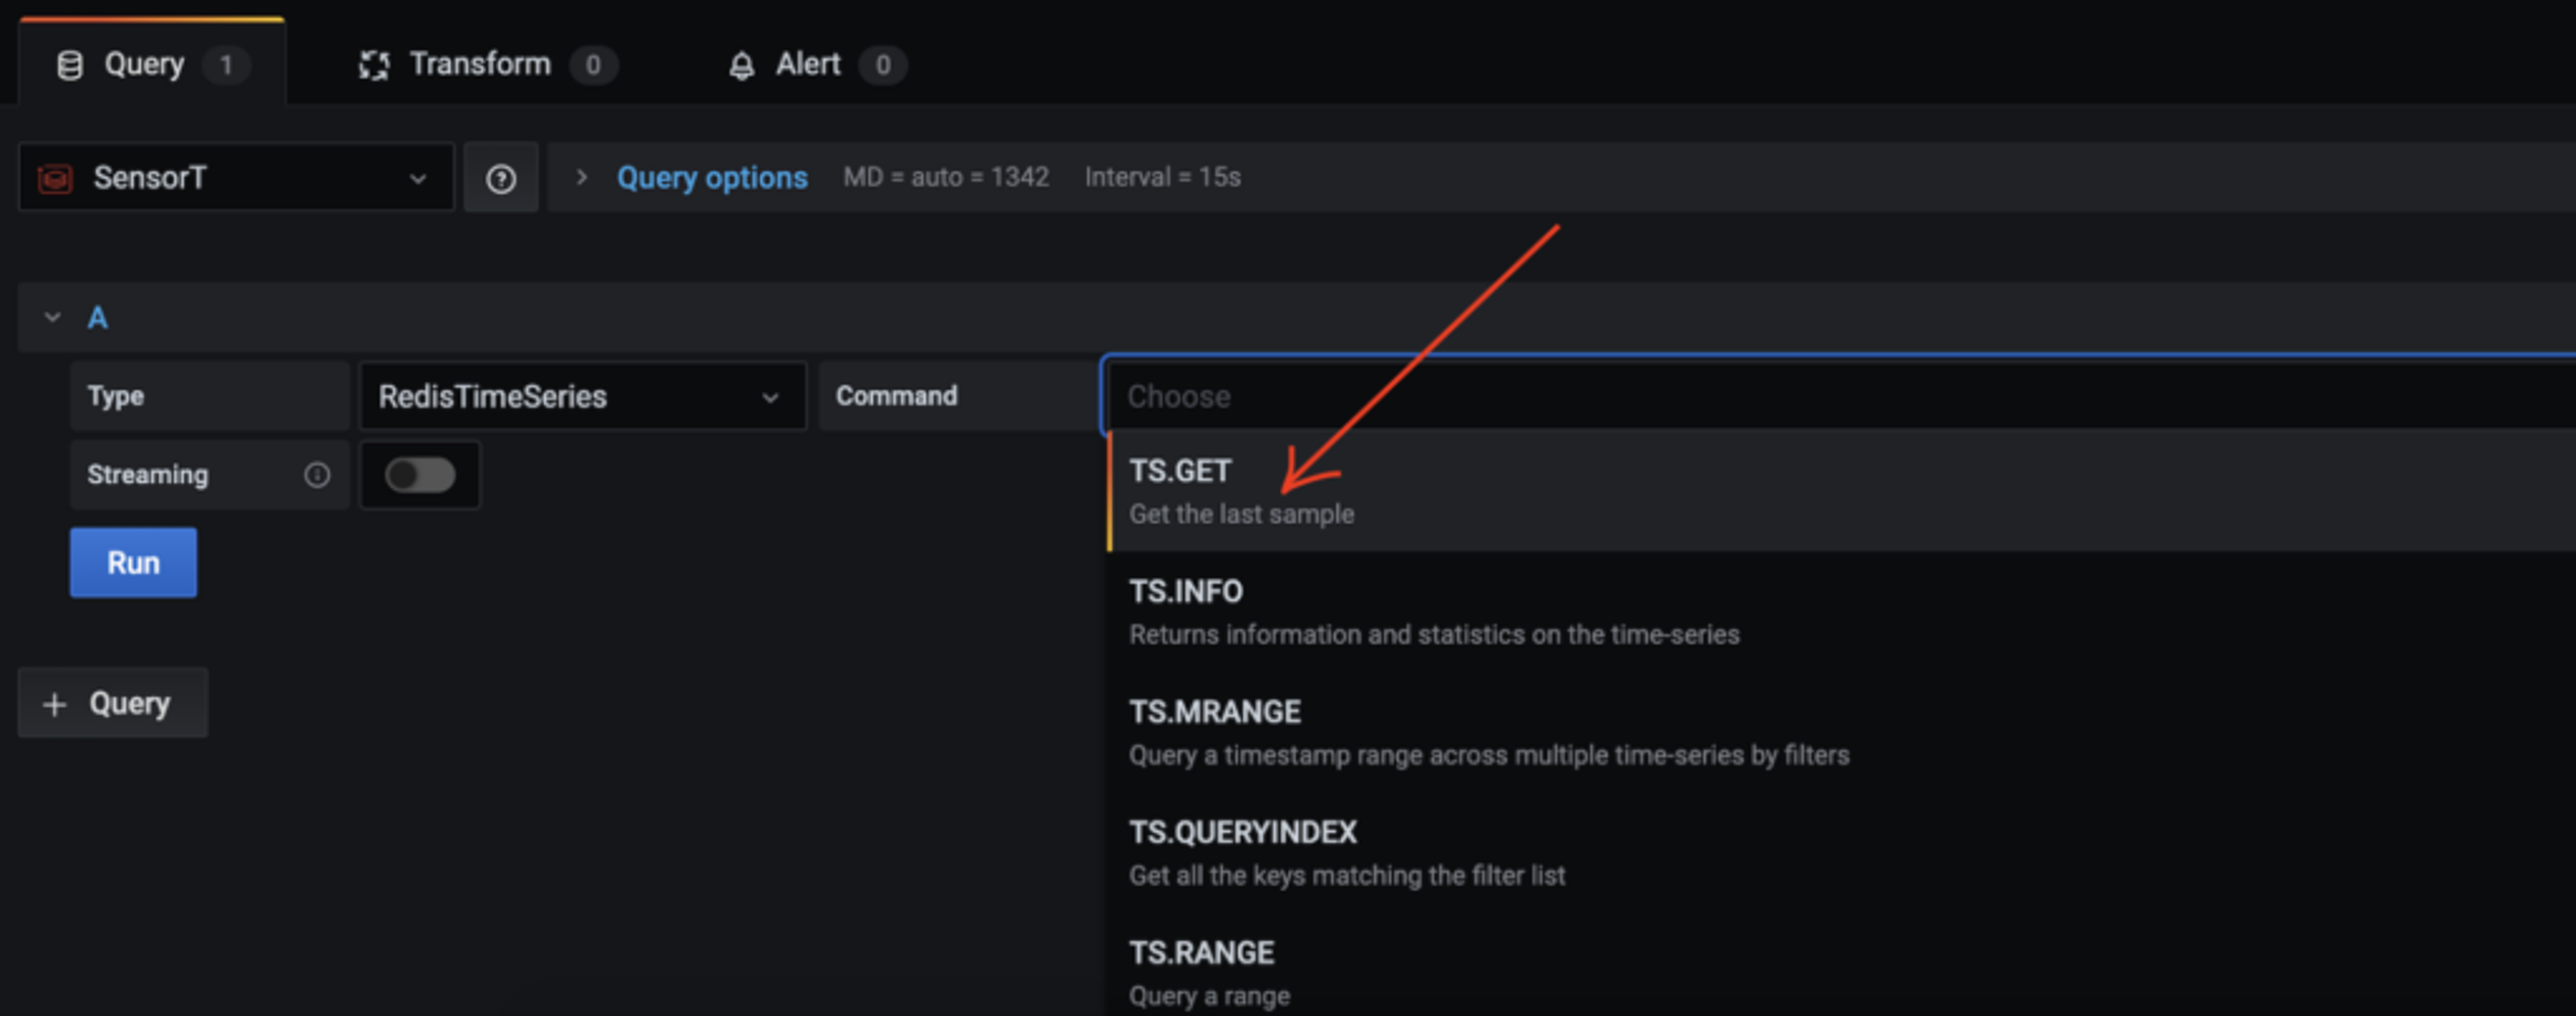
Task: Click the bell icon on Alert tab
Action: (741, 66)
